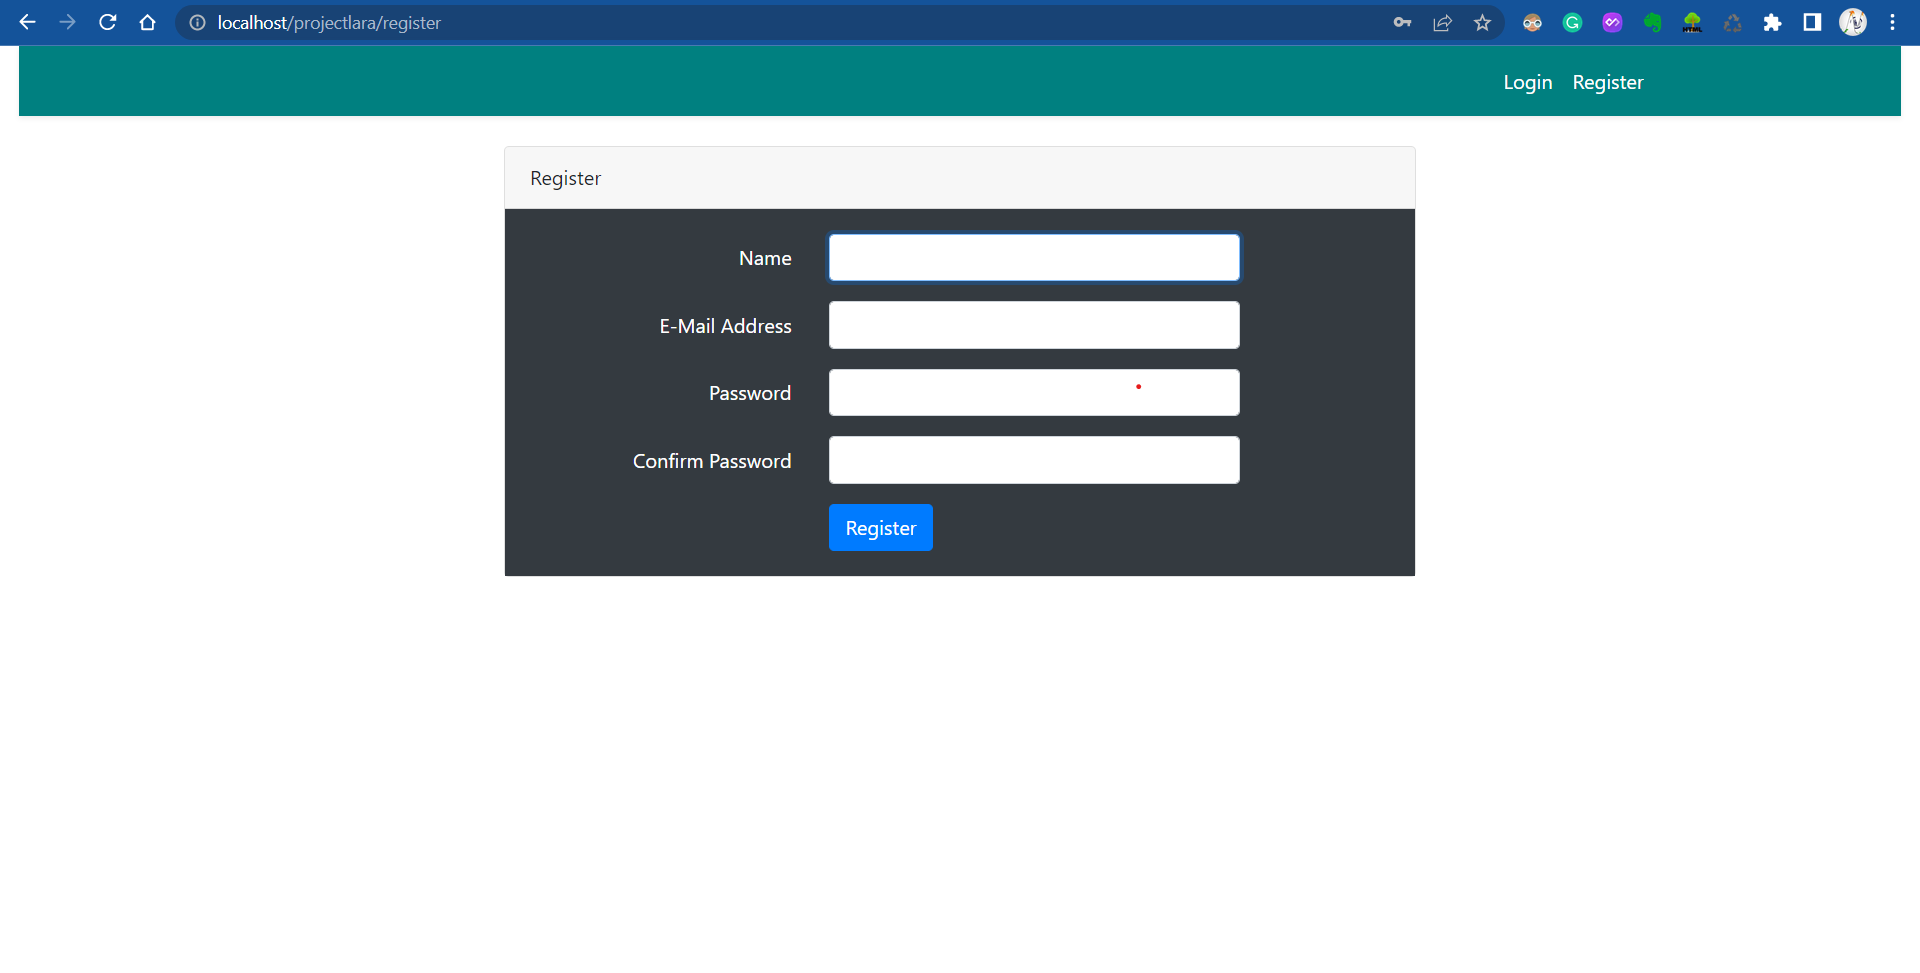Click the browser back arrow

tap(27, 22)
